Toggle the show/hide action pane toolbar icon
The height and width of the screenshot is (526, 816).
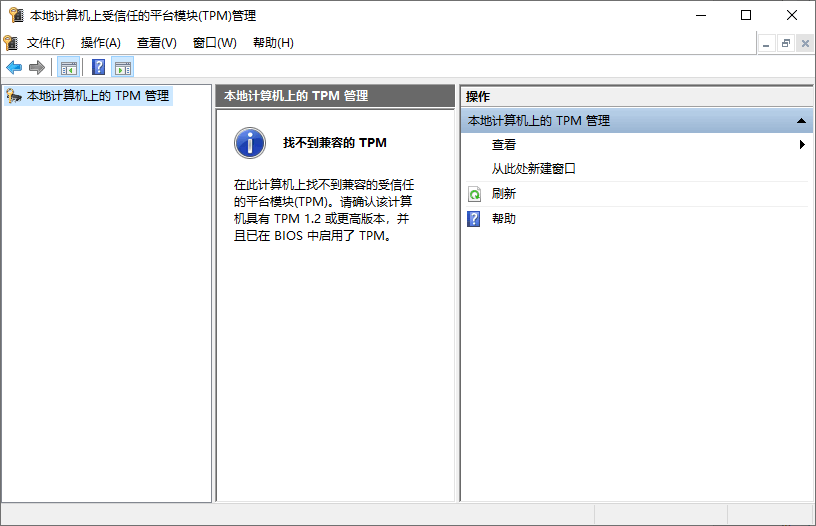pyautogui.click(x=123, y=68)
